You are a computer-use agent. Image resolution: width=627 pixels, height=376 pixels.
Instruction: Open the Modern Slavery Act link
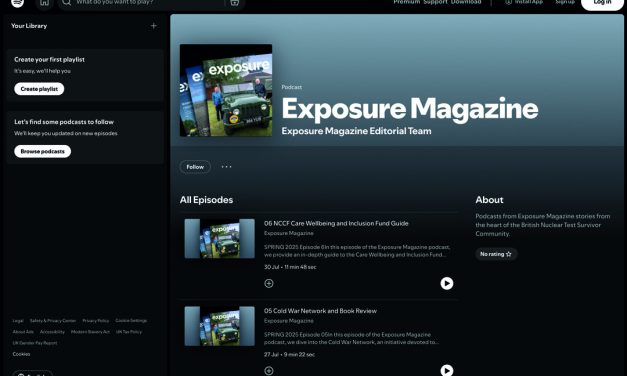[x=90, y=332]
